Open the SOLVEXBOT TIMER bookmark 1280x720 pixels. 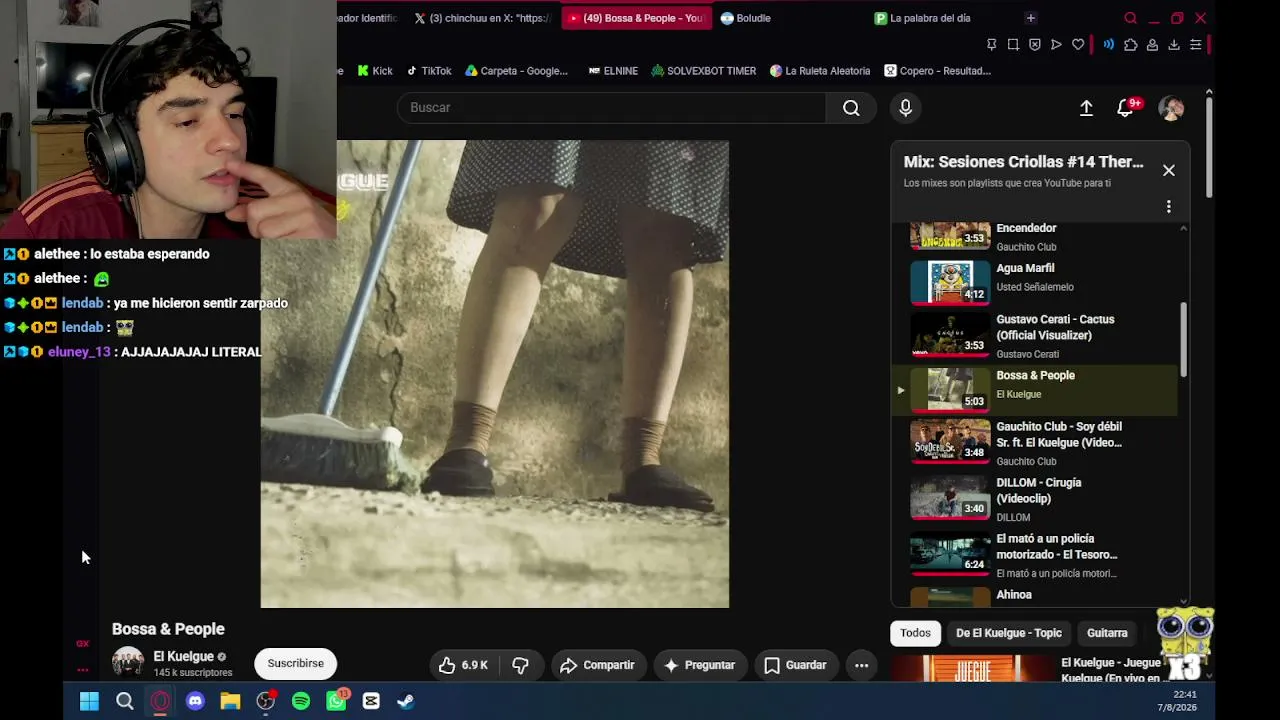(703, 71)
